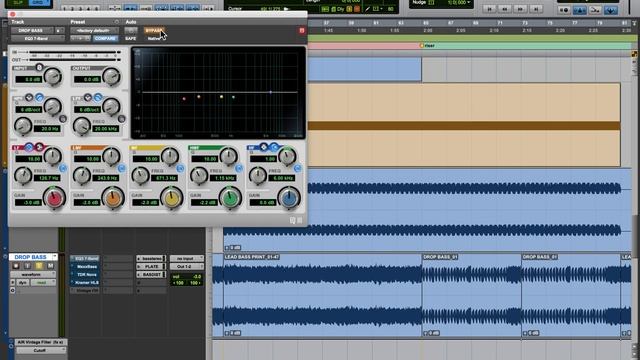Open the read automation mode selector
Viewport: 640px width, 360px height.
[43, 282]
